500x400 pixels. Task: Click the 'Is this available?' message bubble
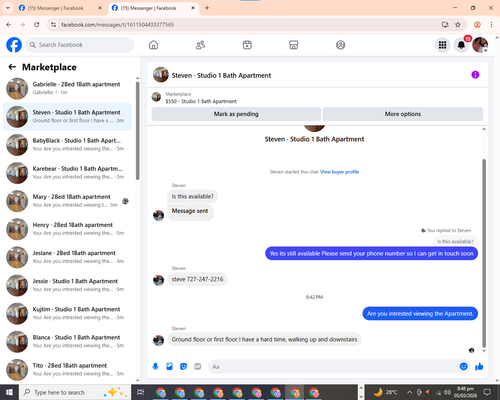(193, 196)
